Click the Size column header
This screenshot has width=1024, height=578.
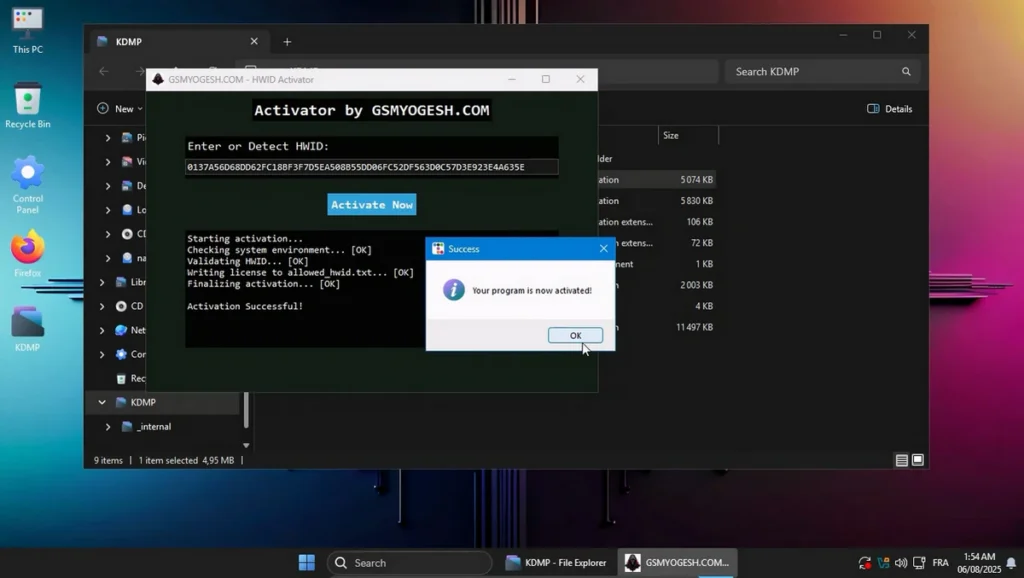point(671,135)
